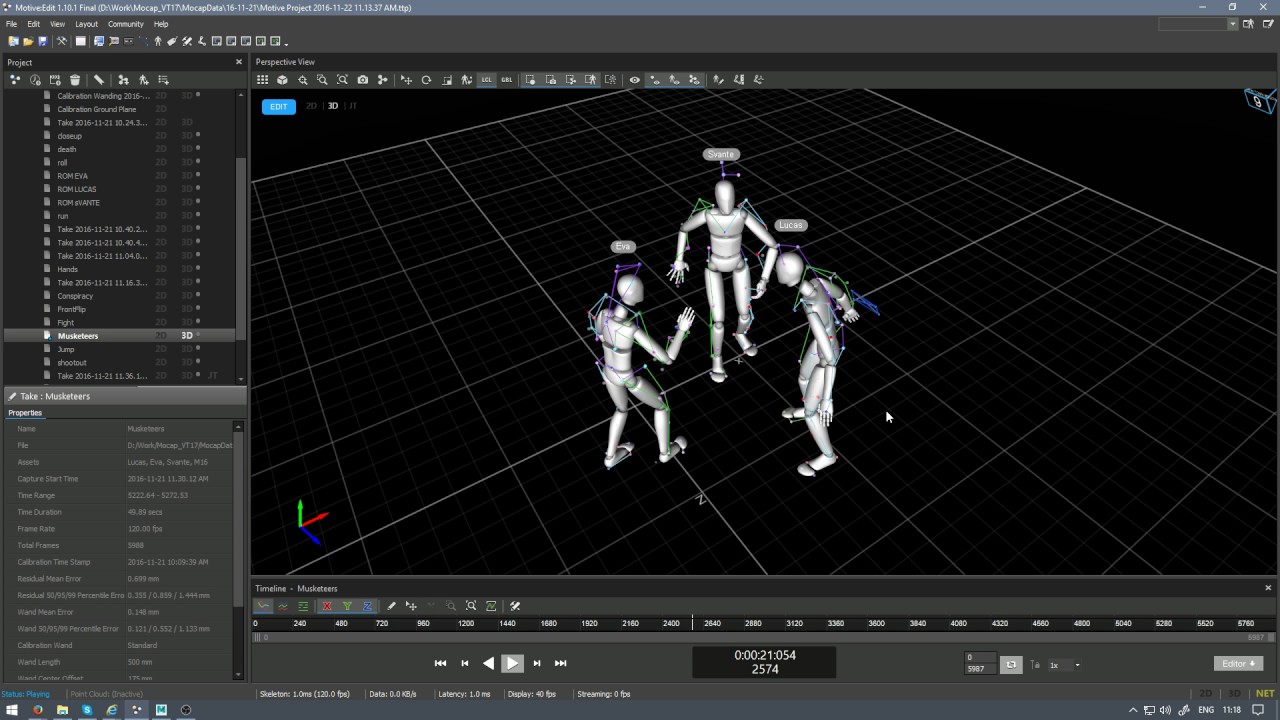Click frame 3600 on the timeline ruler
Image resolution: width=1280 pixels, height=720 pixels.
click(876, 623)
